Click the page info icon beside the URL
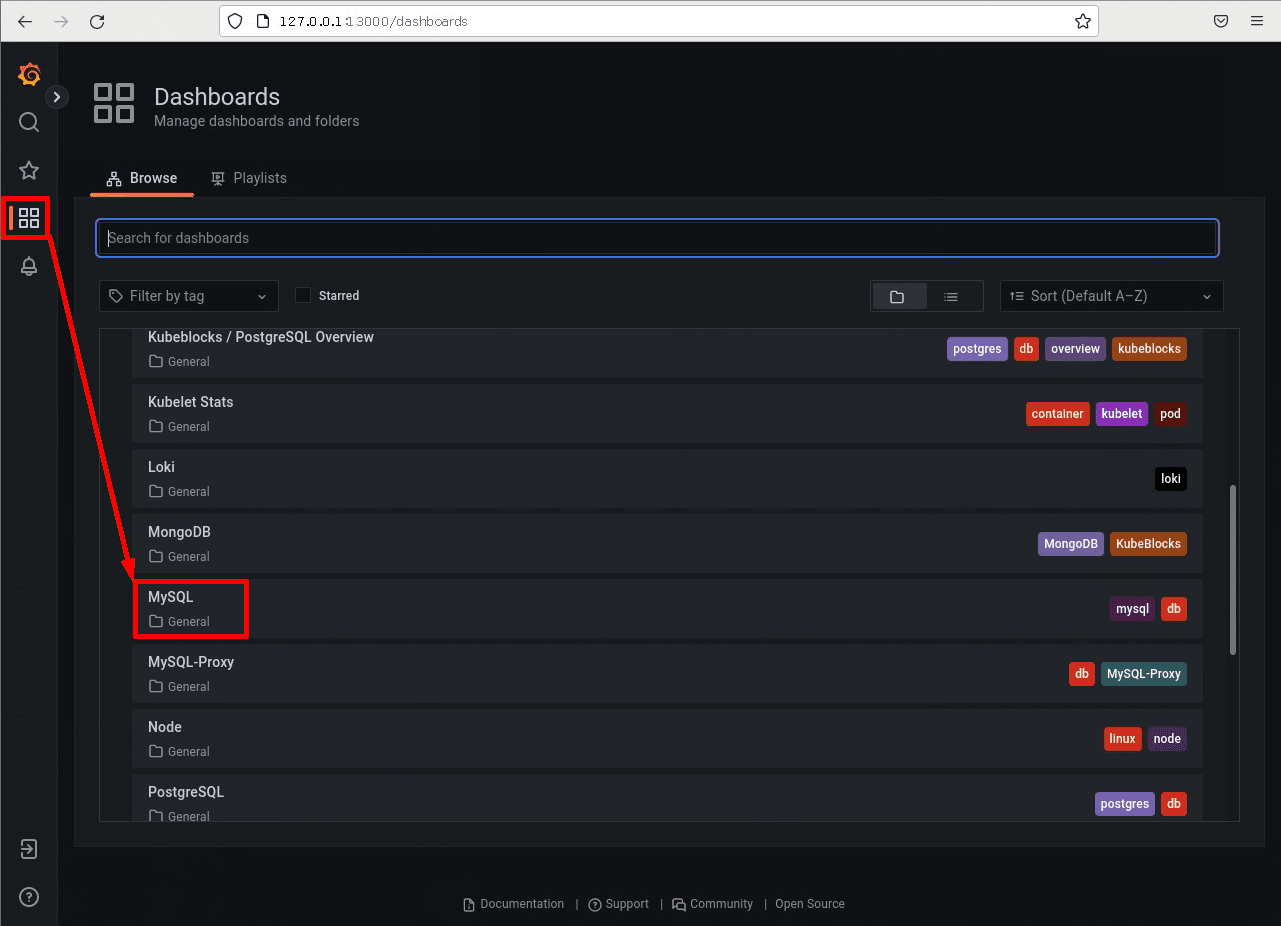Viewport: 1281px width, 926px height. click(x=262, y=21)
